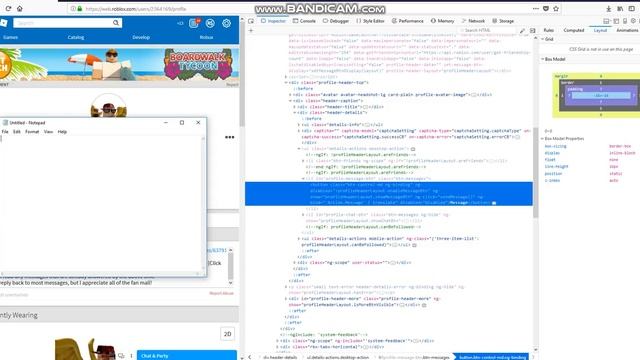Click Report Abuse link under the description
Screen dimensions: 640x360
click(222, 293)
